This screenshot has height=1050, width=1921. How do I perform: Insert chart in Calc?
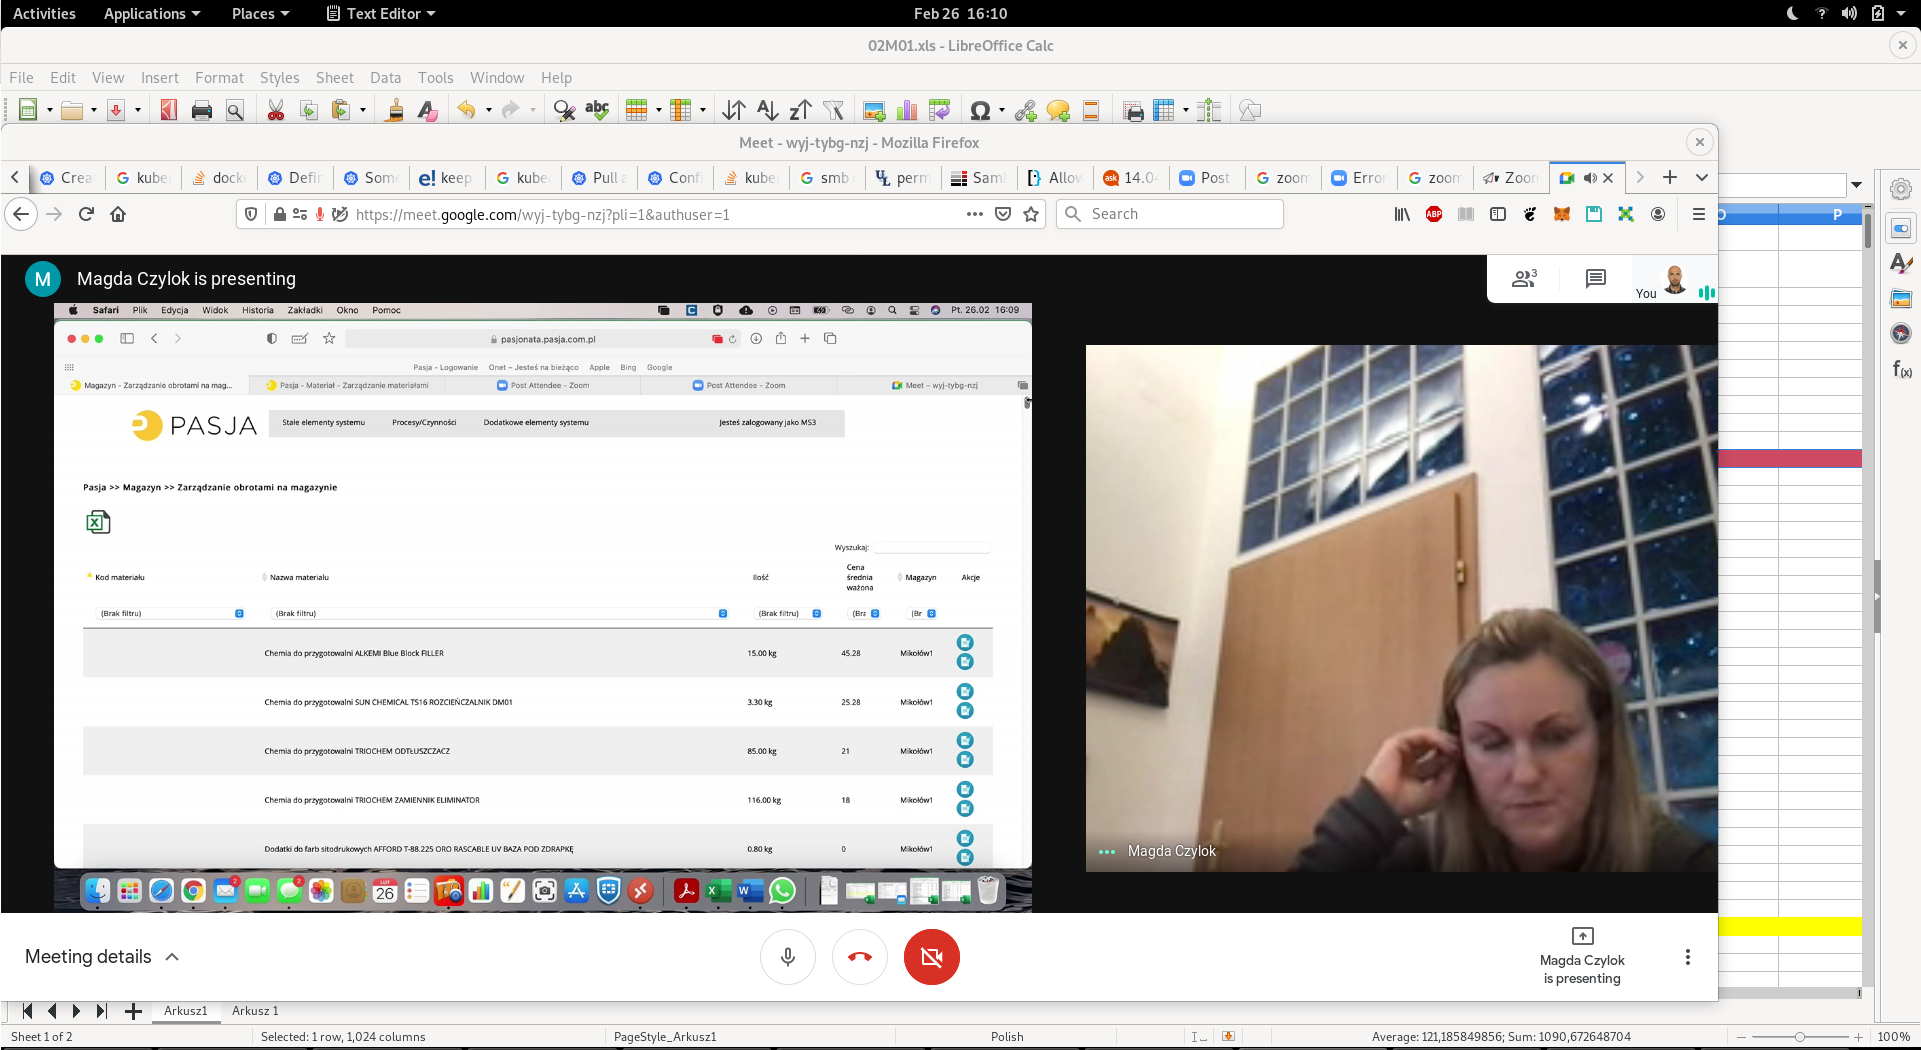pyautogui.click(x=908, y=110)
